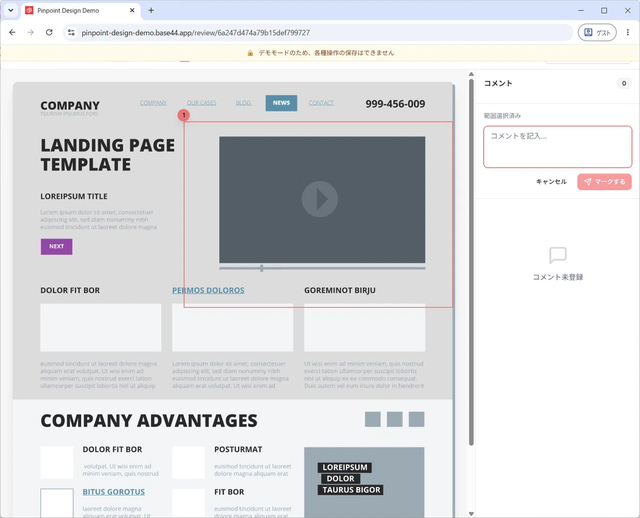Open site information icon in address bar
640x518 pixels.
click(x=71, y=33)
